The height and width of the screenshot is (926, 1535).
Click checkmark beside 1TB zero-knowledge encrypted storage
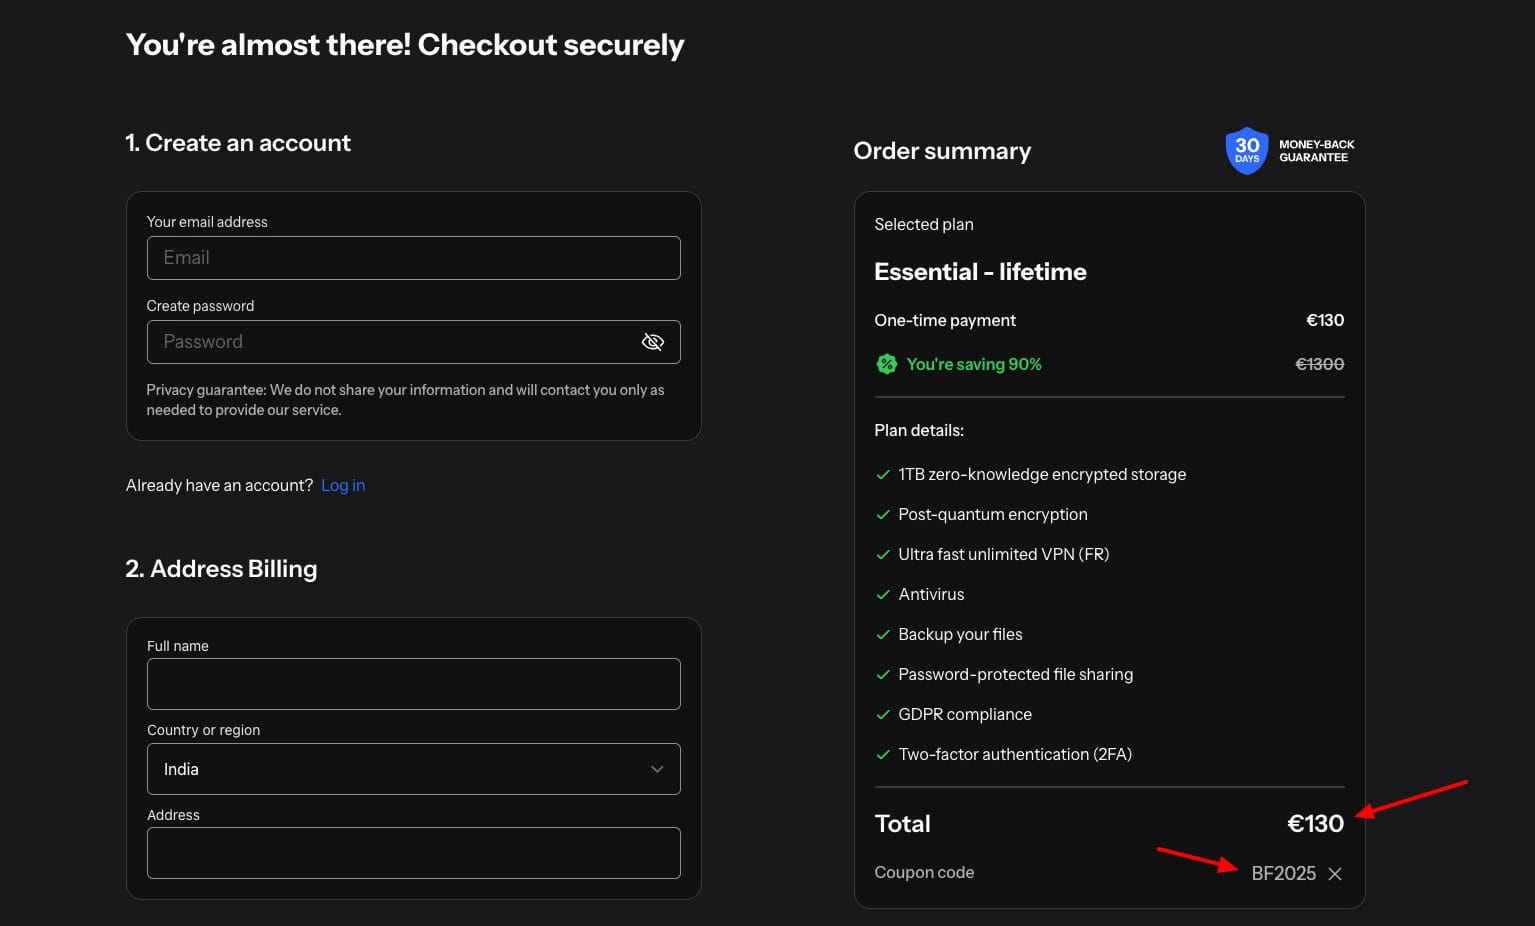[883, 475]
